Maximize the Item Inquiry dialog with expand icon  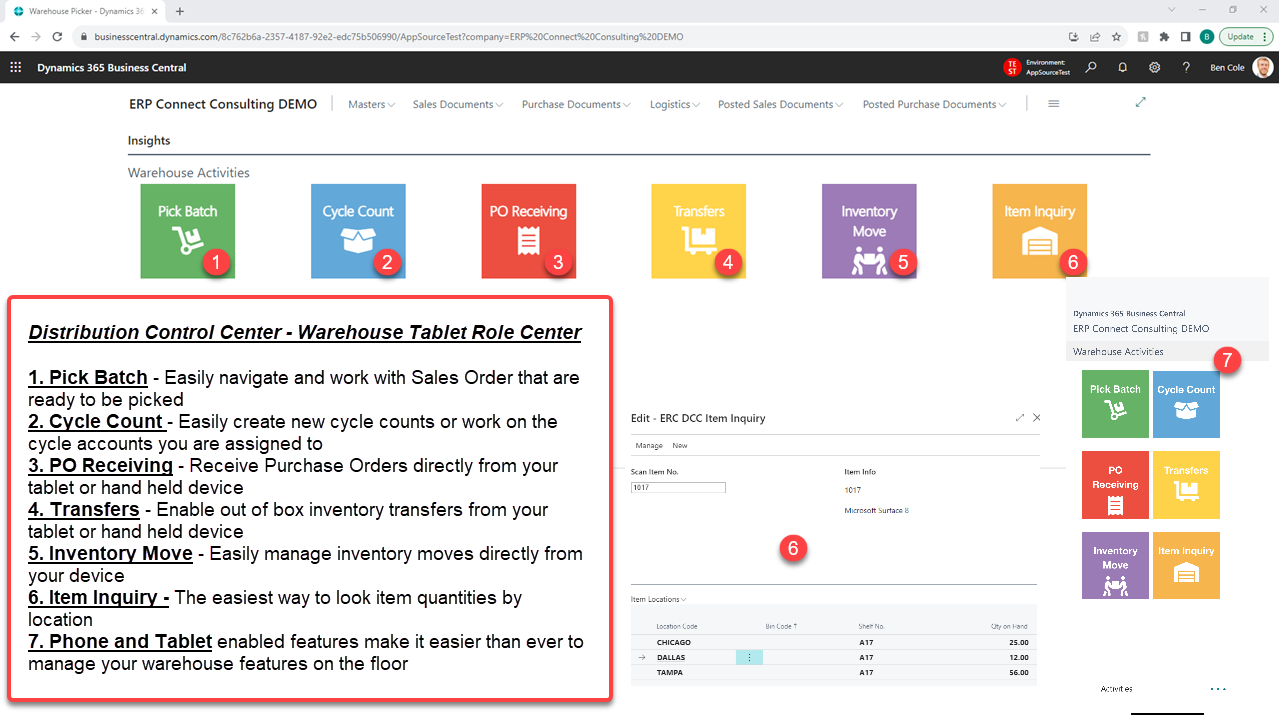pyautogui.click(x=1019, y=417)
